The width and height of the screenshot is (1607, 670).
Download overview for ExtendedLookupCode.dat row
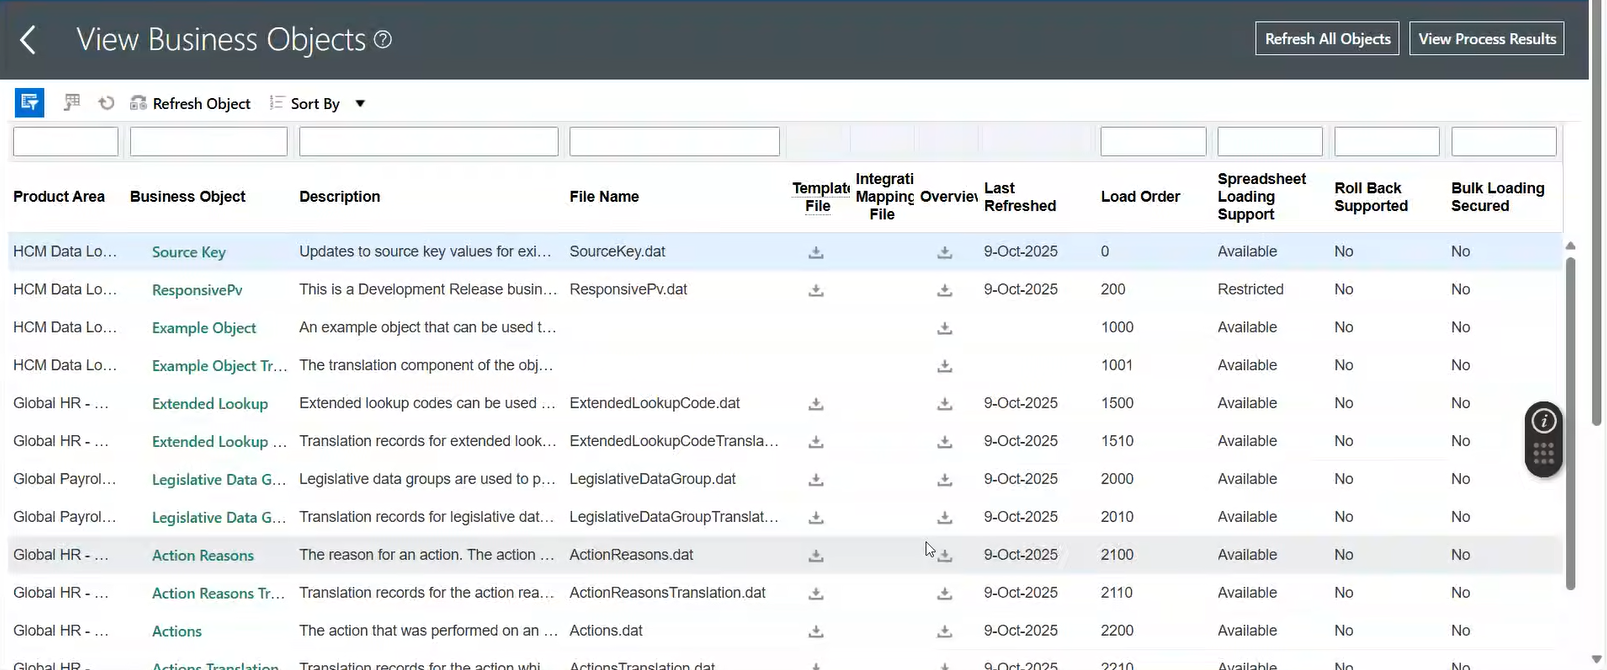point(944,404)
